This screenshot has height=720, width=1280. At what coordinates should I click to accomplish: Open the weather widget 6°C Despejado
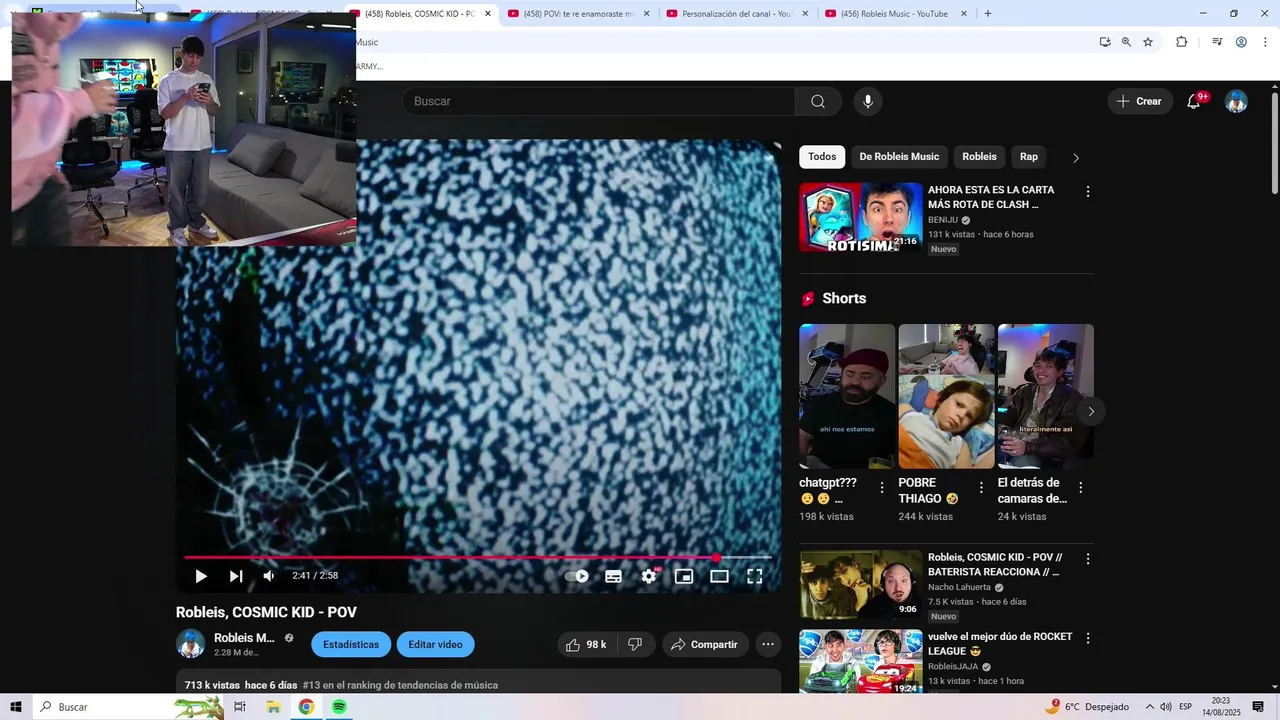pyautogui.click(x=1087, y=707)
